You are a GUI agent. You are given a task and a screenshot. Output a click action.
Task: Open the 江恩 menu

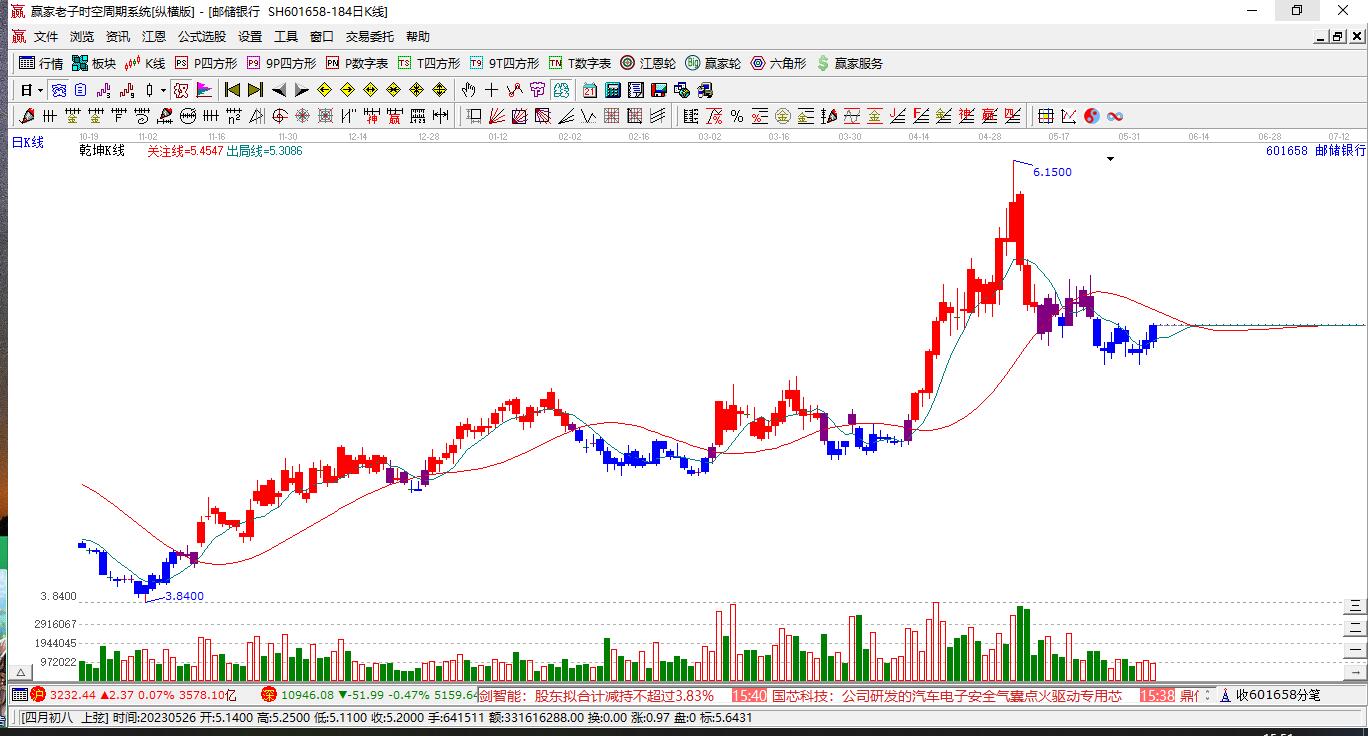point(154,37)
